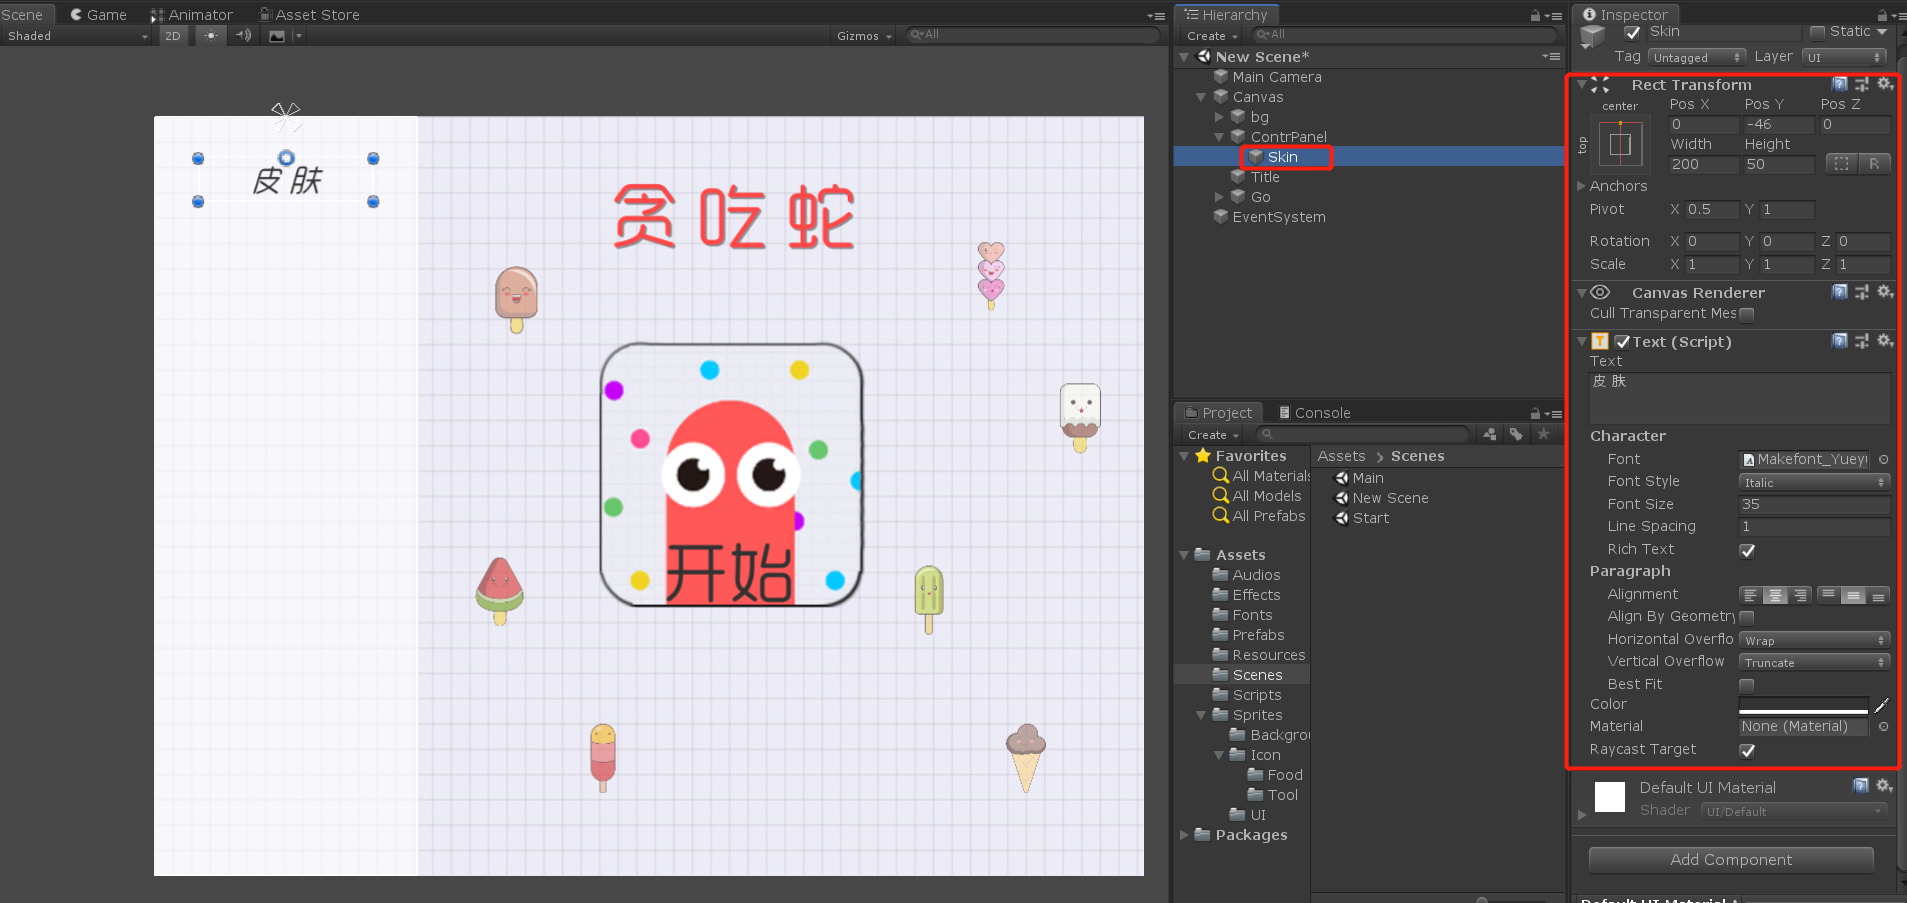The width and height of the screenshot is (1907, 903).
Task: Click the Add Component button
Action: point(1731,860)
